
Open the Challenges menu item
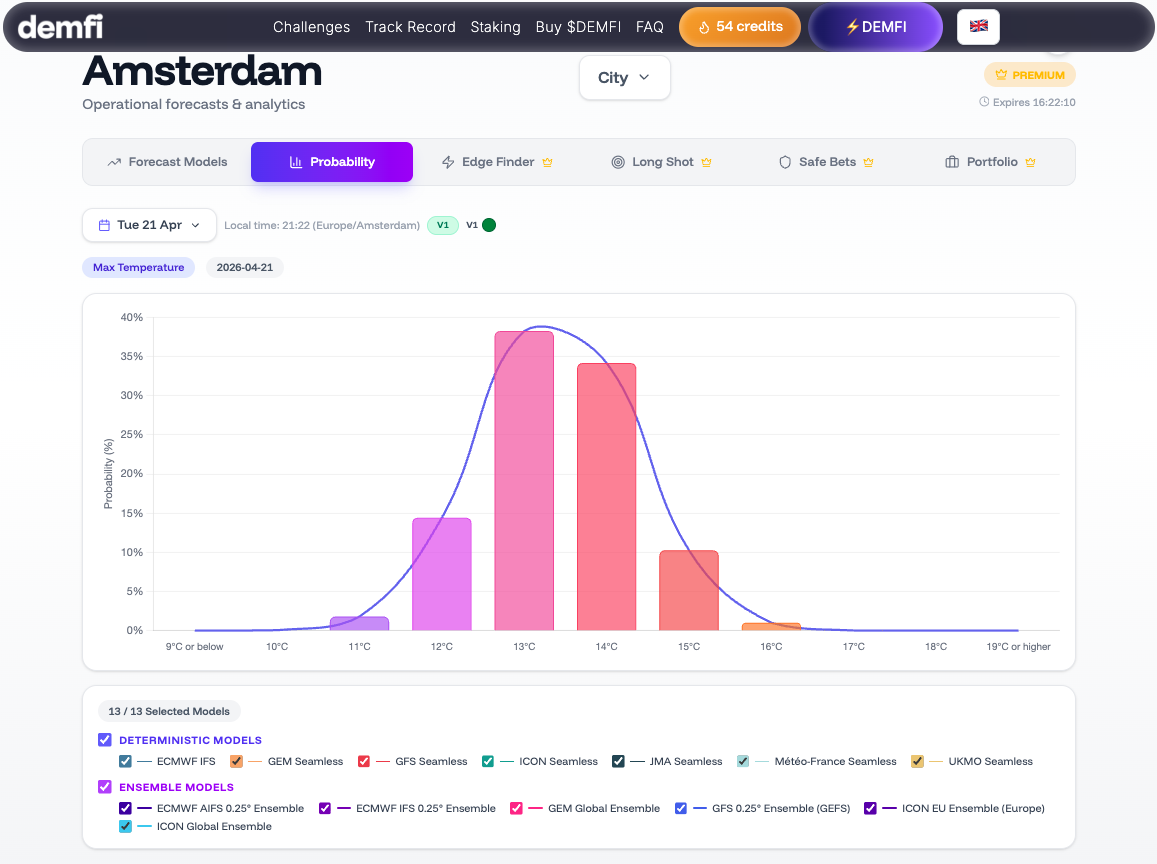311,27
